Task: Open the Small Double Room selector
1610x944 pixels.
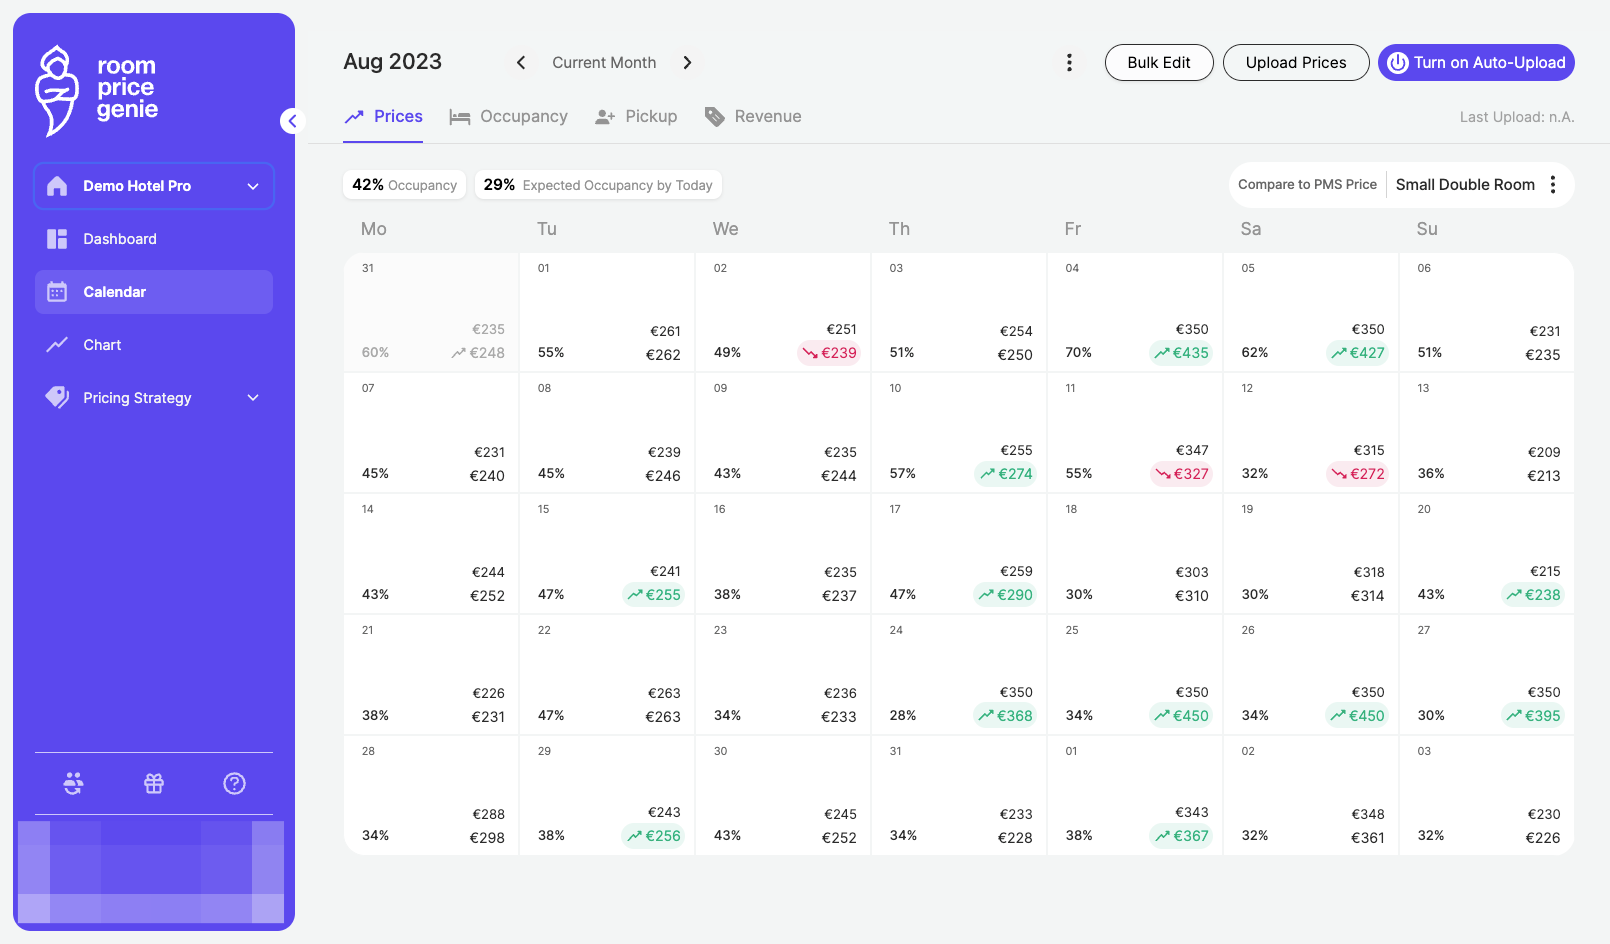Action: pos(1465,184)
